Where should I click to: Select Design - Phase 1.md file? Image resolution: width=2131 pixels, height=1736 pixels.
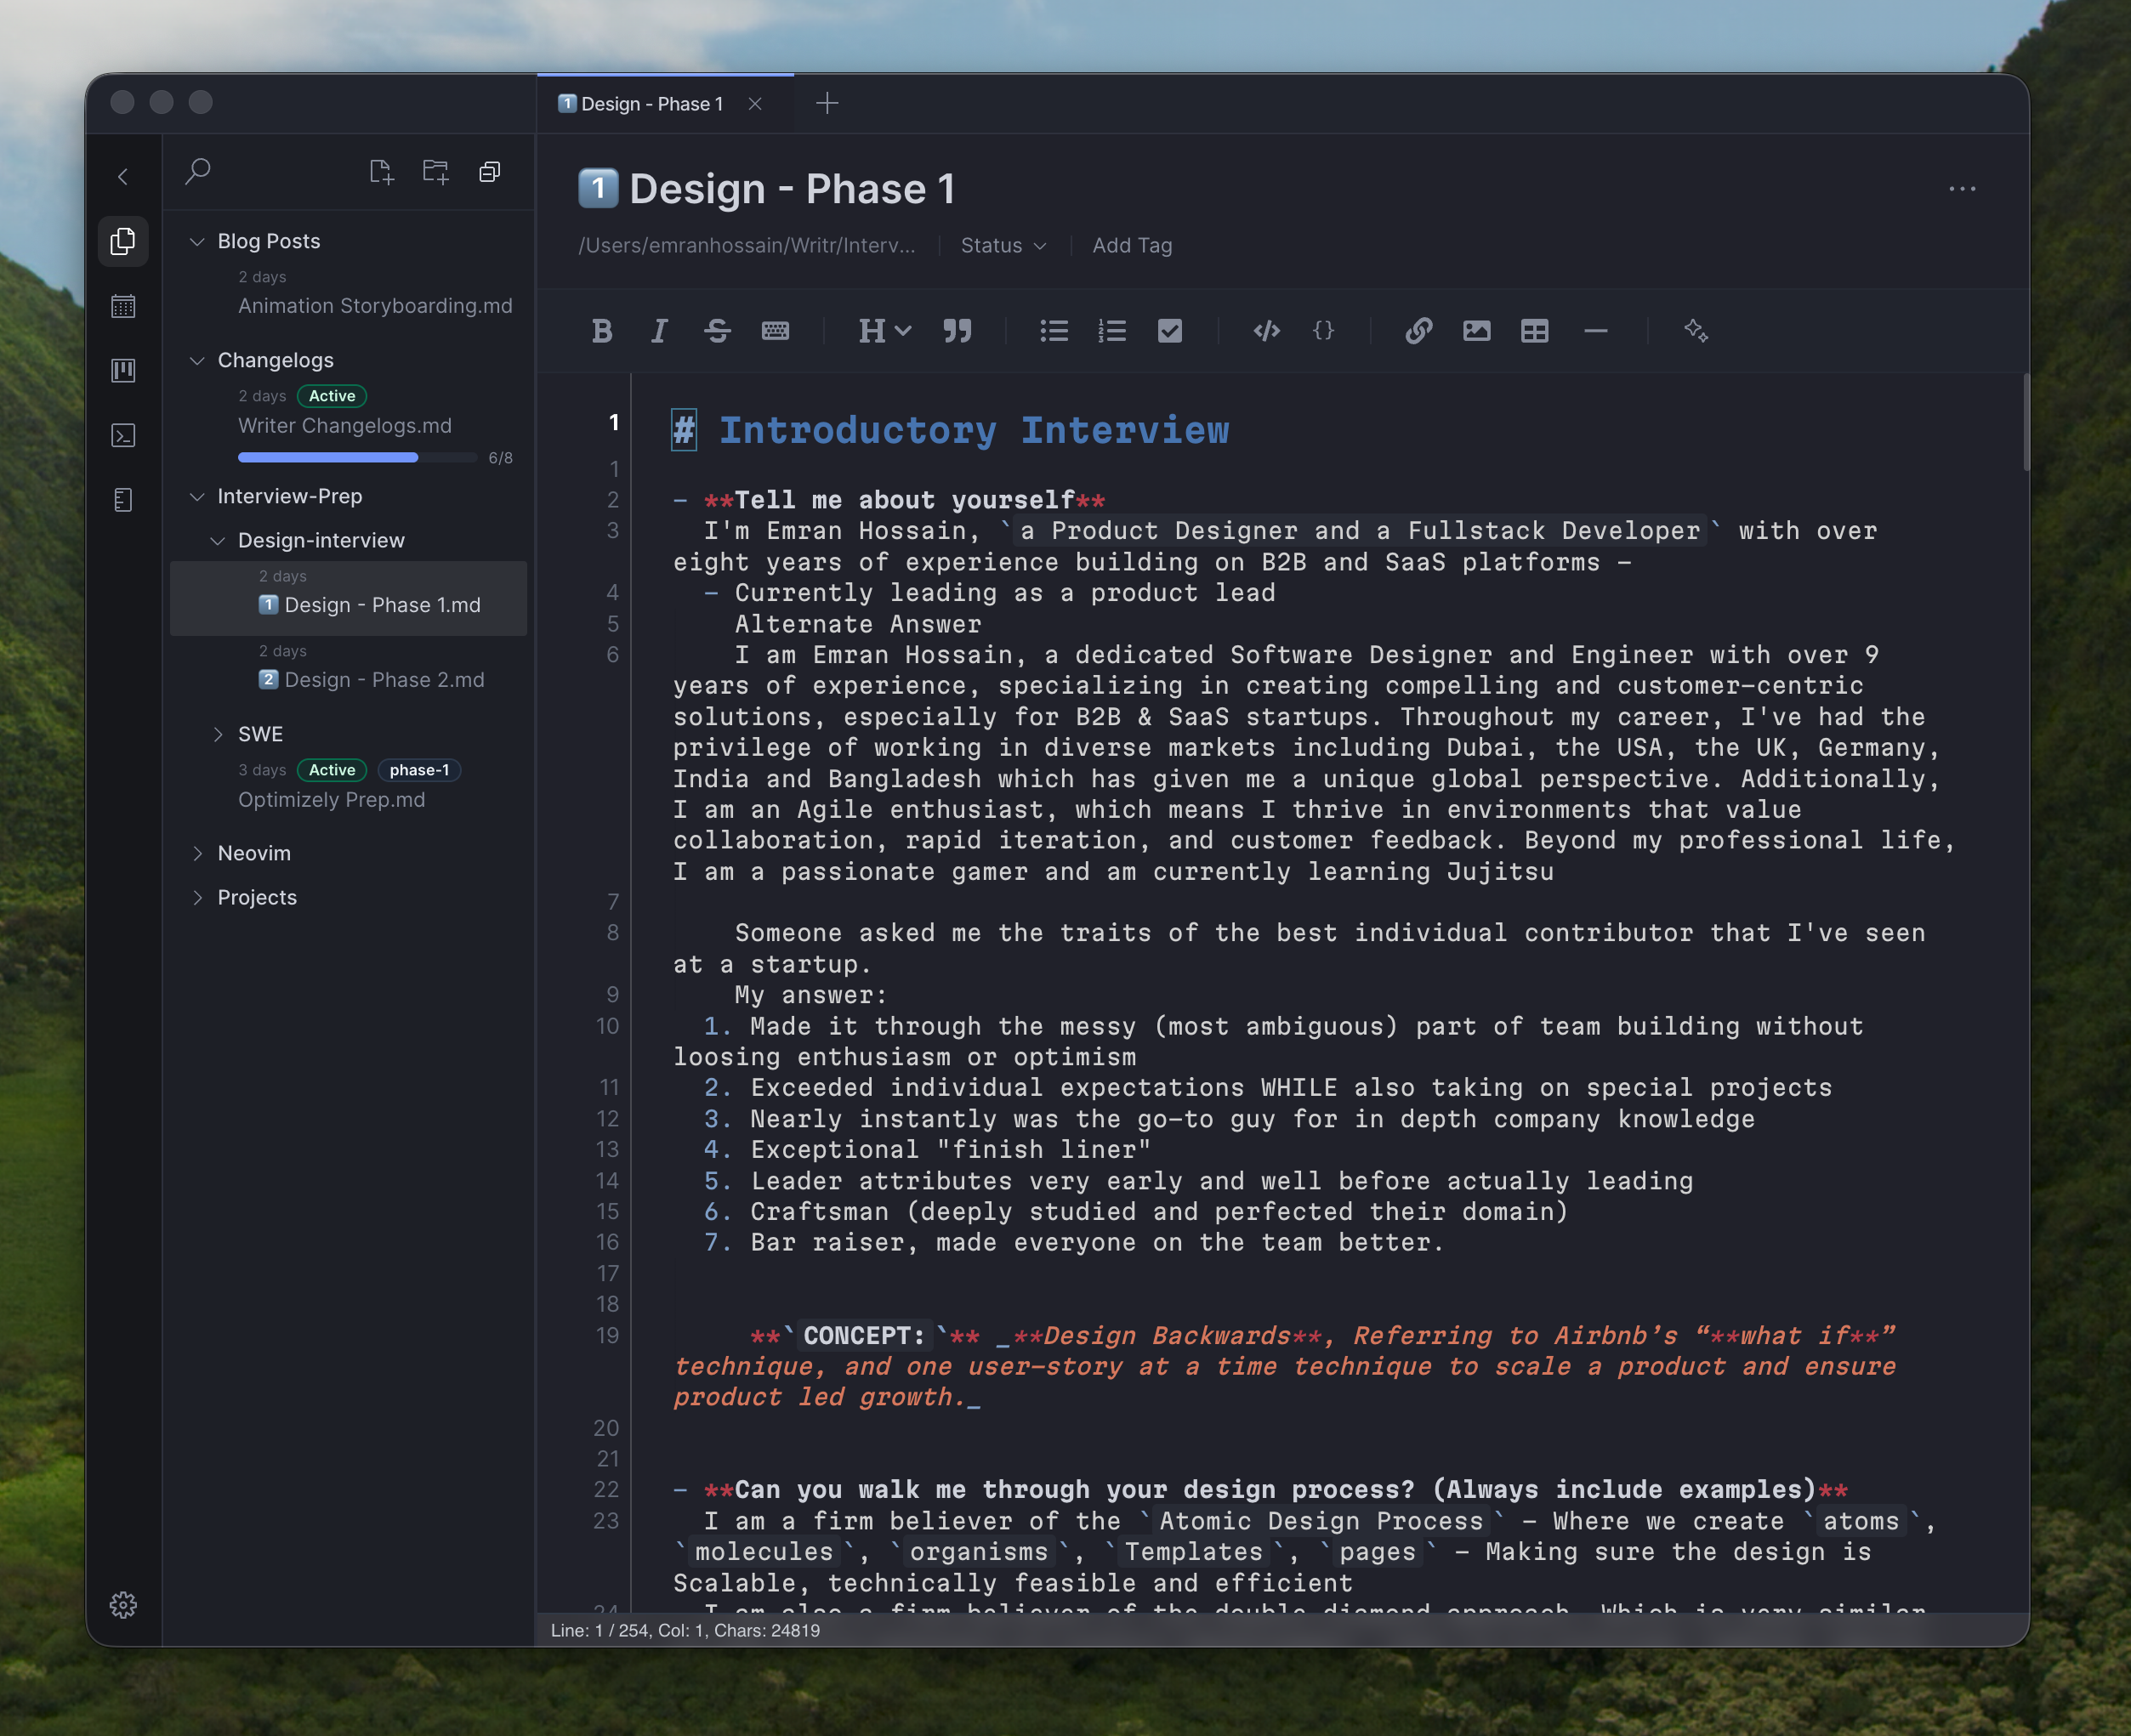point(348,598)
